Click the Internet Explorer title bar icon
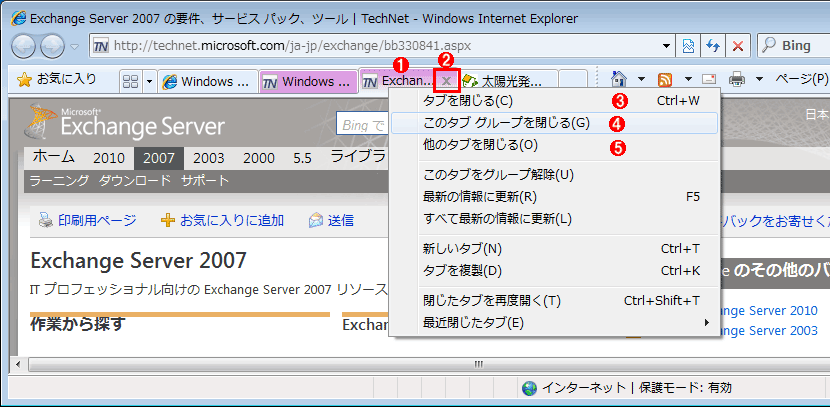The image size is (830, 407). 19,18
